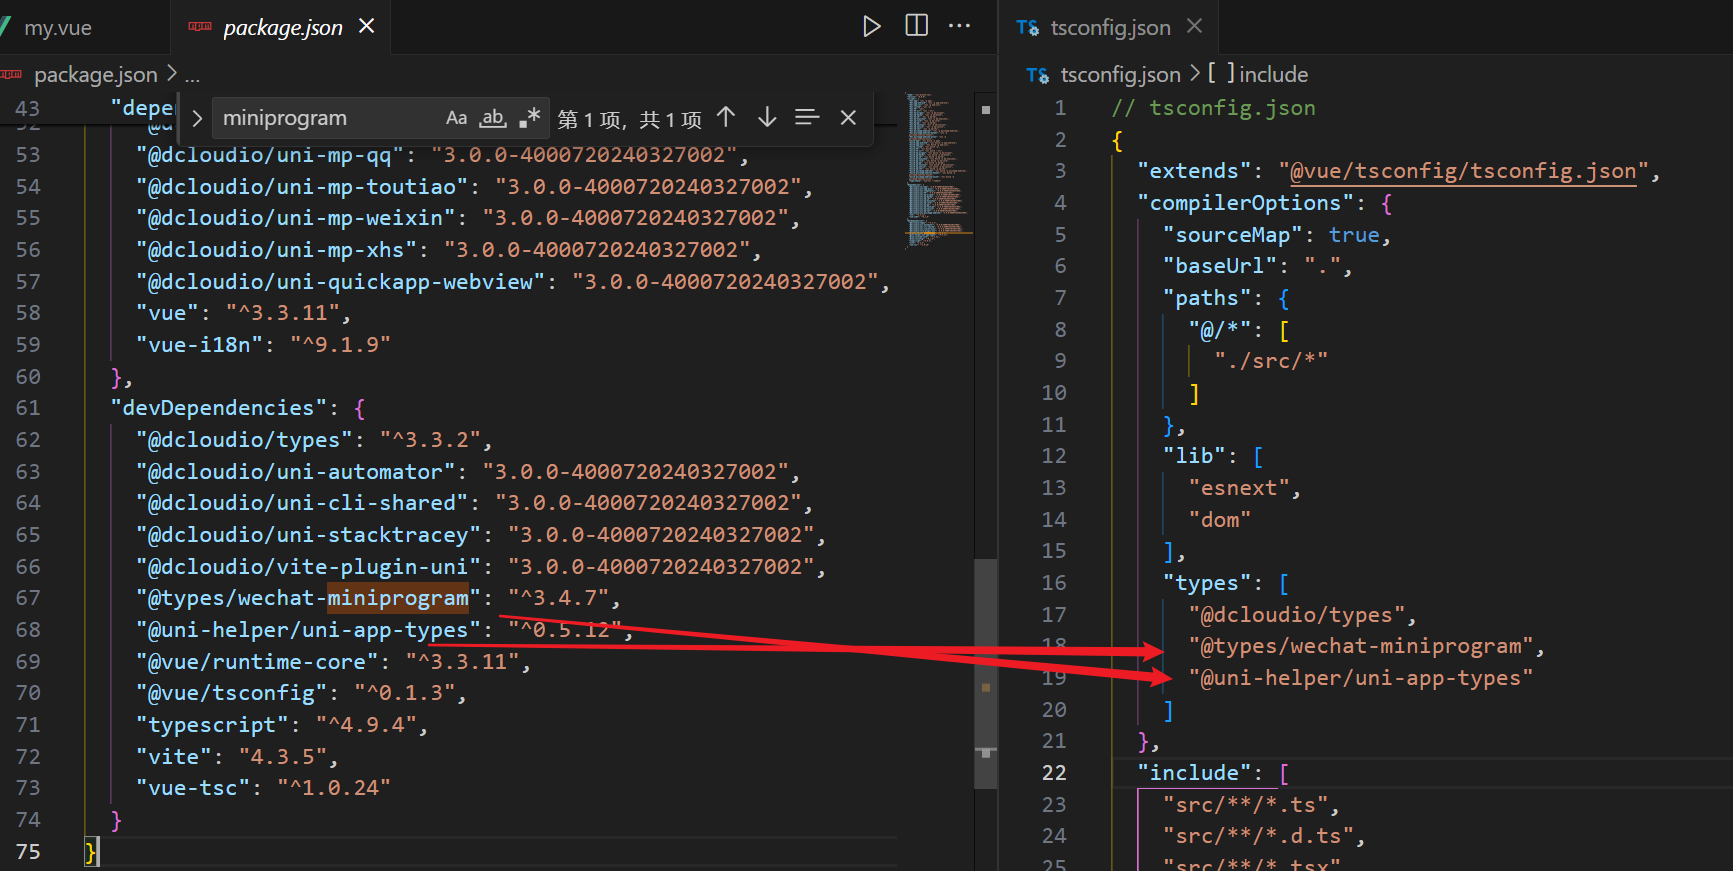Toggle Match Case in find widget
Viewport: 1733px width, 871px height.
(x=456, y=118)
